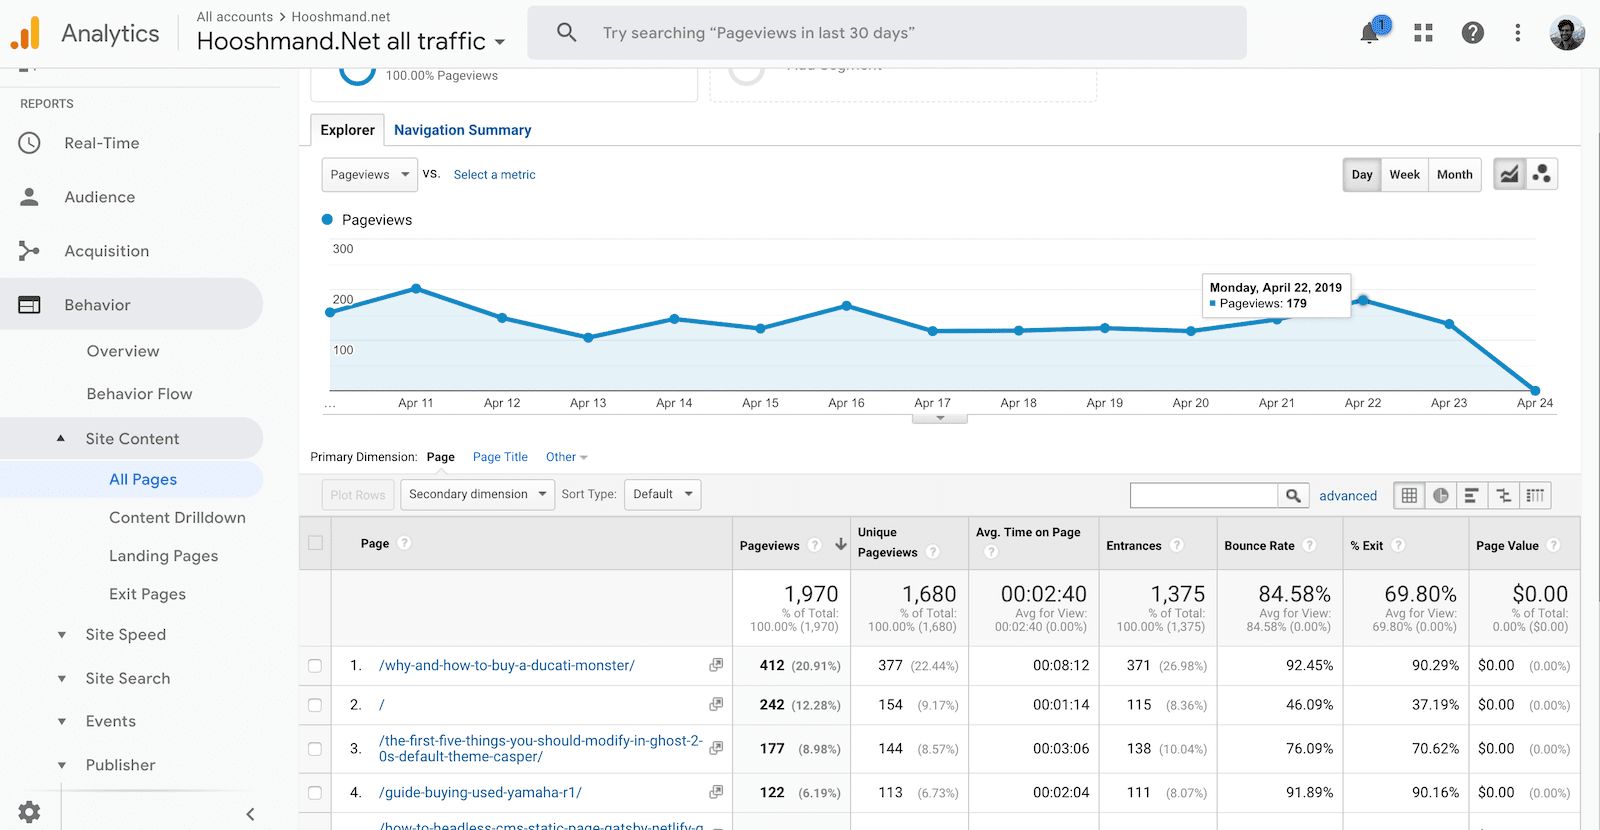Open root page external link icon
This screenshot has height=830, width=1600.
pyautogui.click(x=716, y=704)
